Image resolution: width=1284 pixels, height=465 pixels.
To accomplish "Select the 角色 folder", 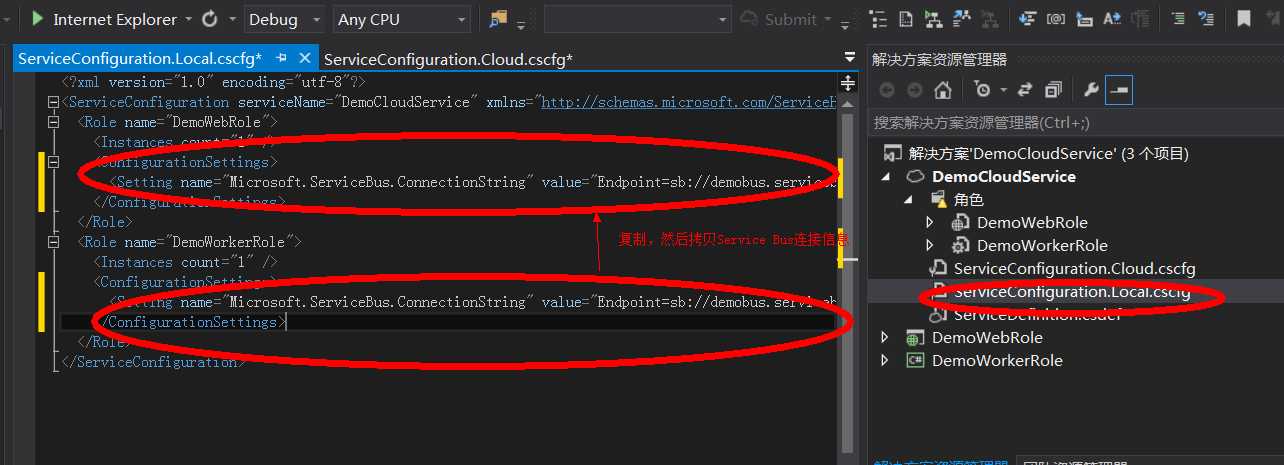I will click(x=968, y=199).
